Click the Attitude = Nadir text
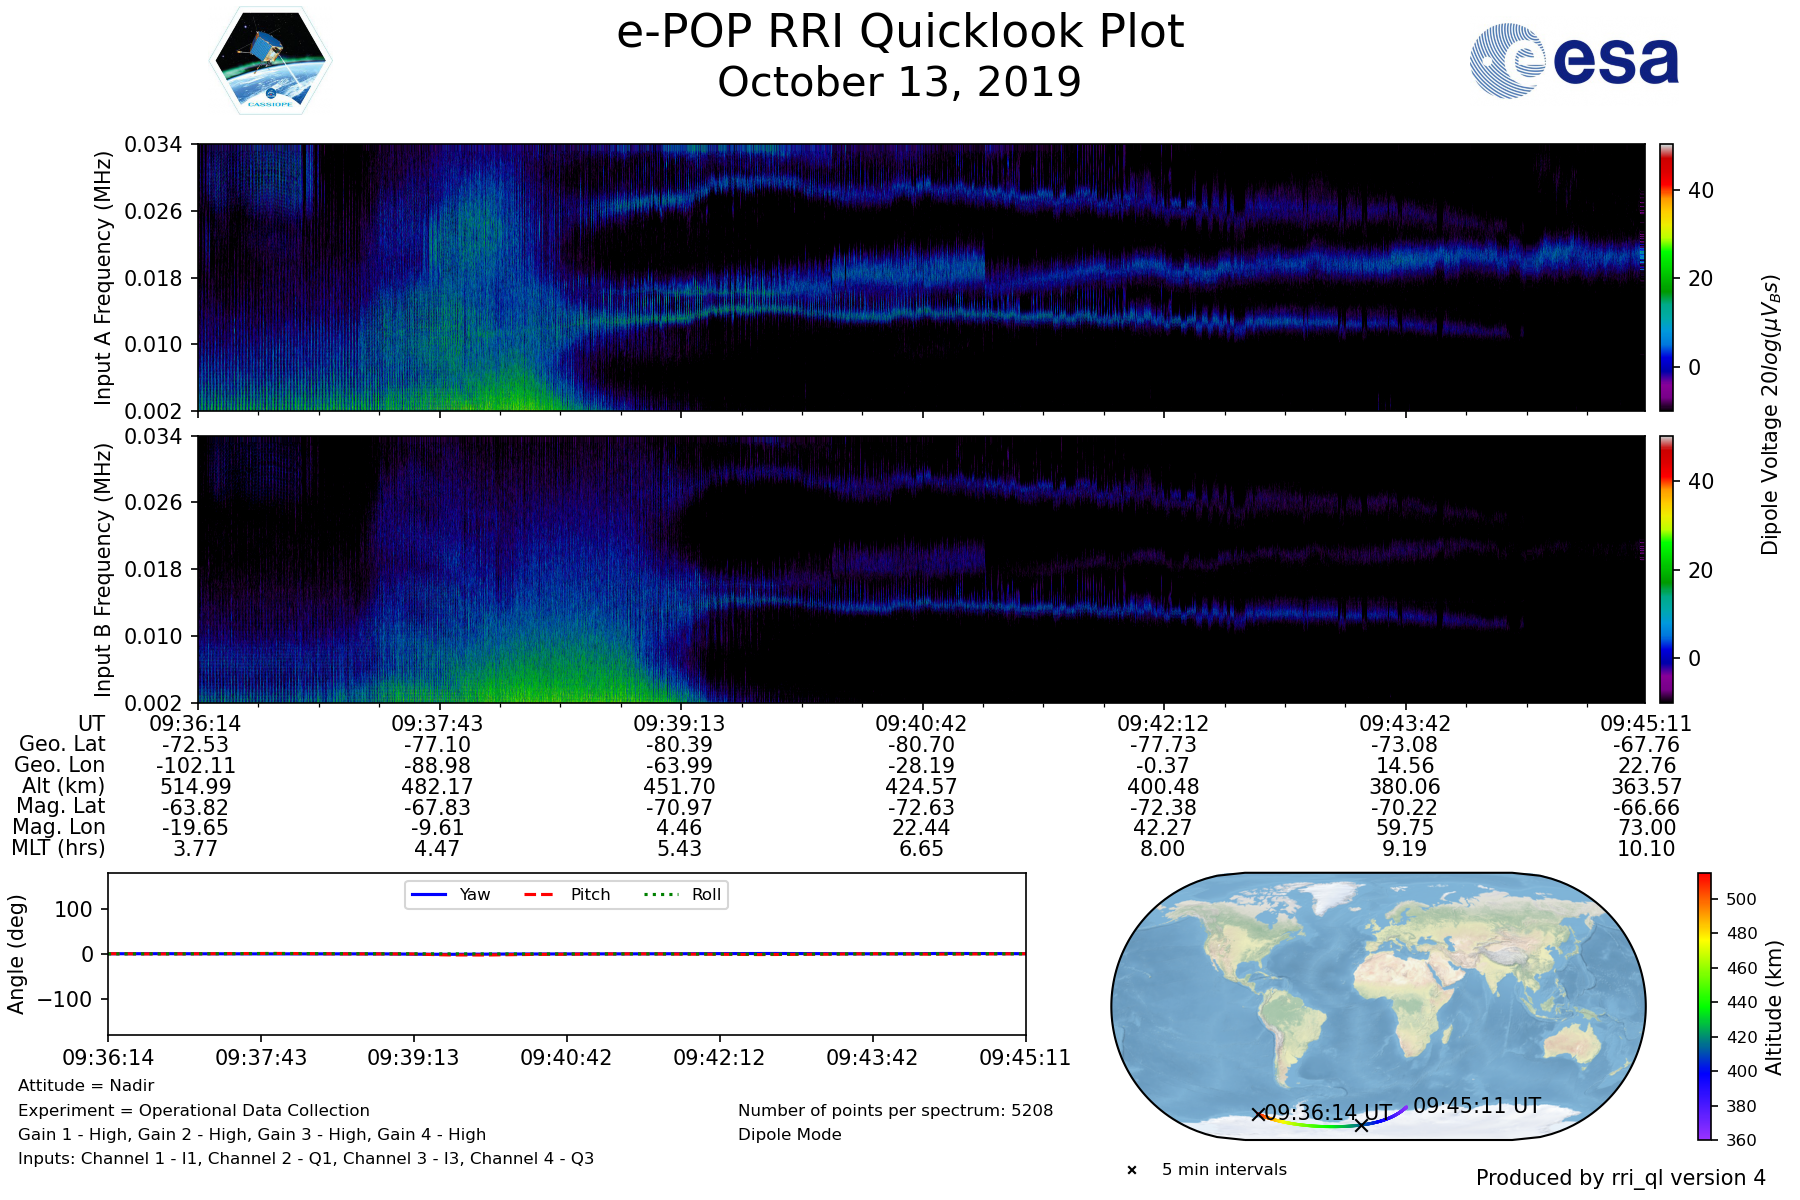1800x1200 pixels. (x=86, y=1086)
